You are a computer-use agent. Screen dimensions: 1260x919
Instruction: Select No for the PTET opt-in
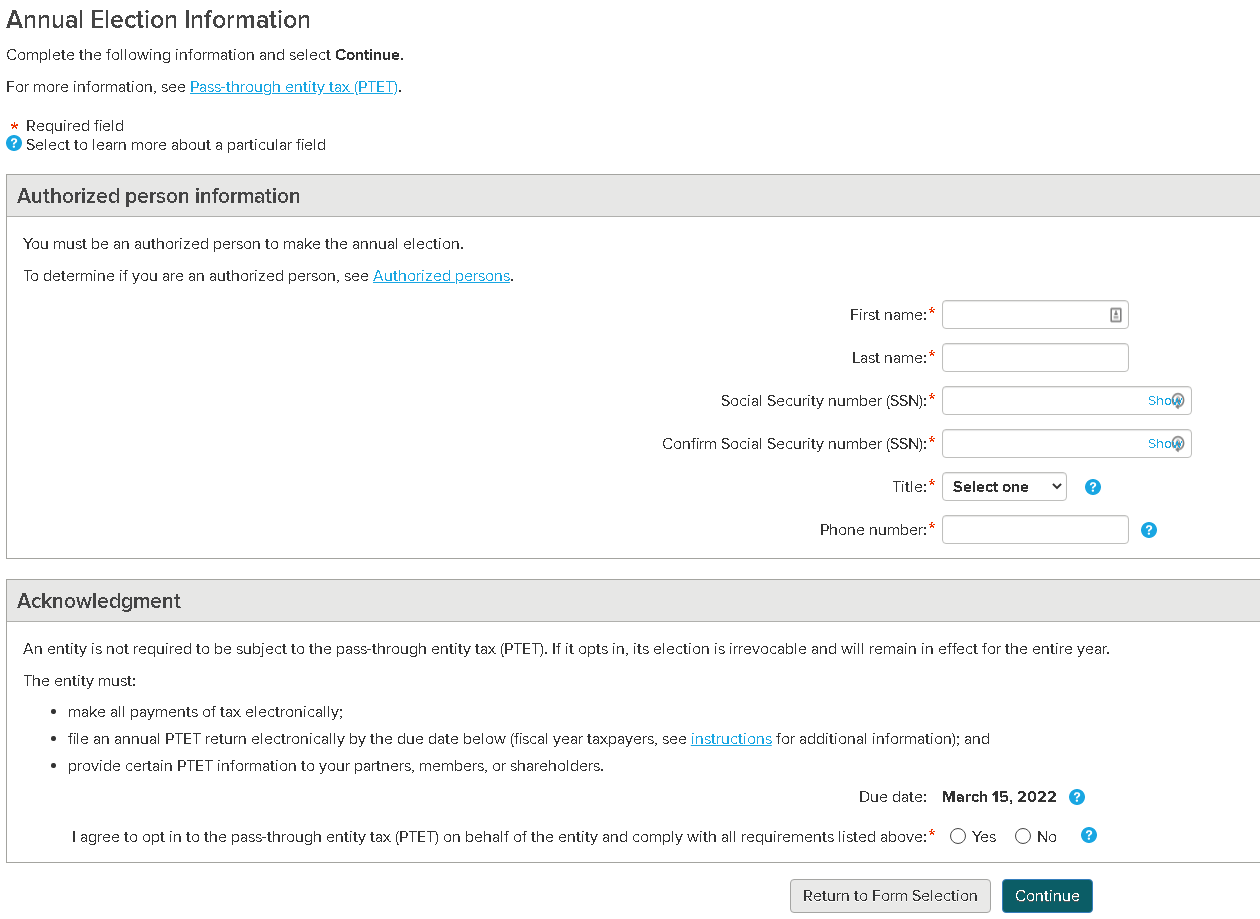[1023, 836]
